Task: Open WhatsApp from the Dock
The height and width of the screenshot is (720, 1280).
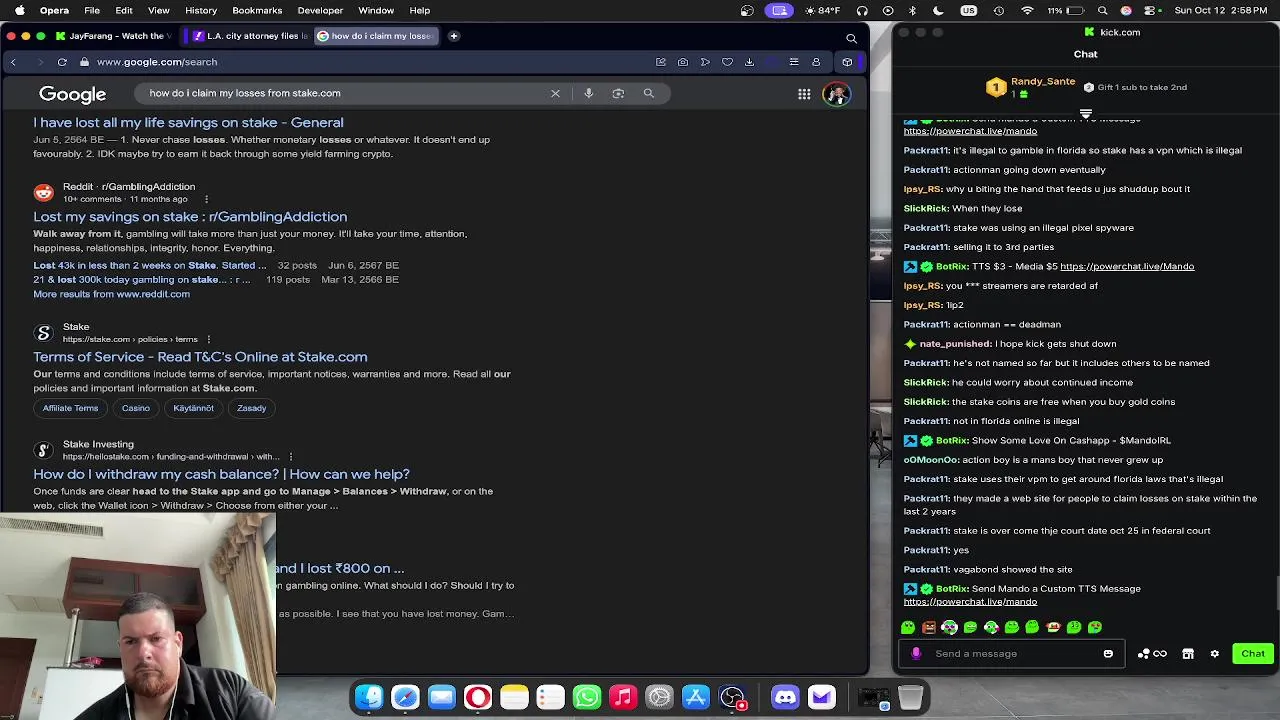Action: point(586,697)
